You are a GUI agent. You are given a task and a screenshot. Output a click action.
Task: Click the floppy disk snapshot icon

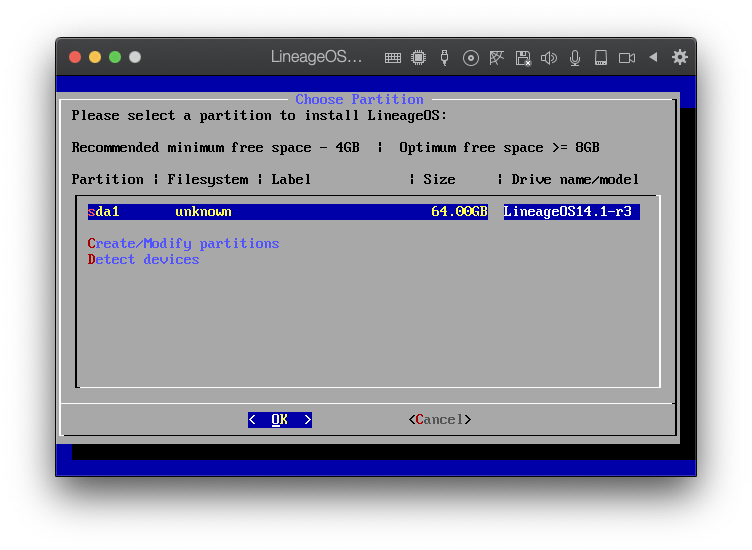523,58
